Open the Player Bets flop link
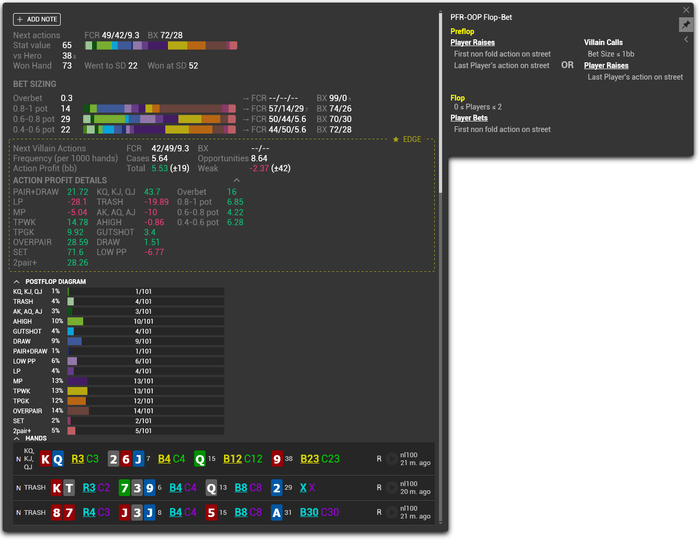 click(x=469, y=118)
